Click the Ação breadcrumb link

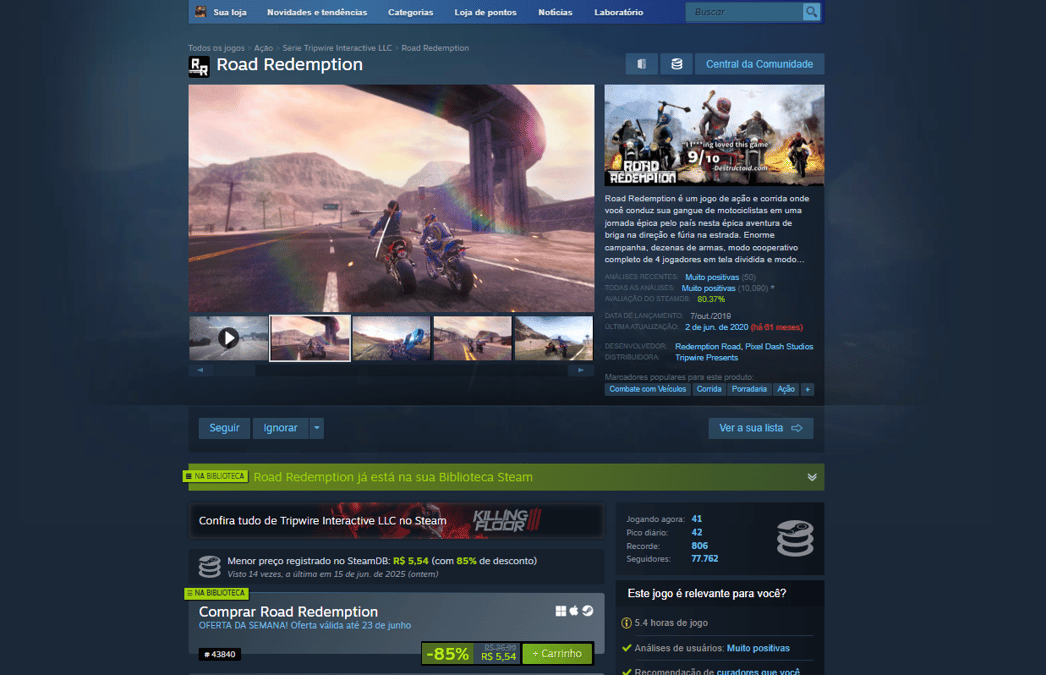264,48
